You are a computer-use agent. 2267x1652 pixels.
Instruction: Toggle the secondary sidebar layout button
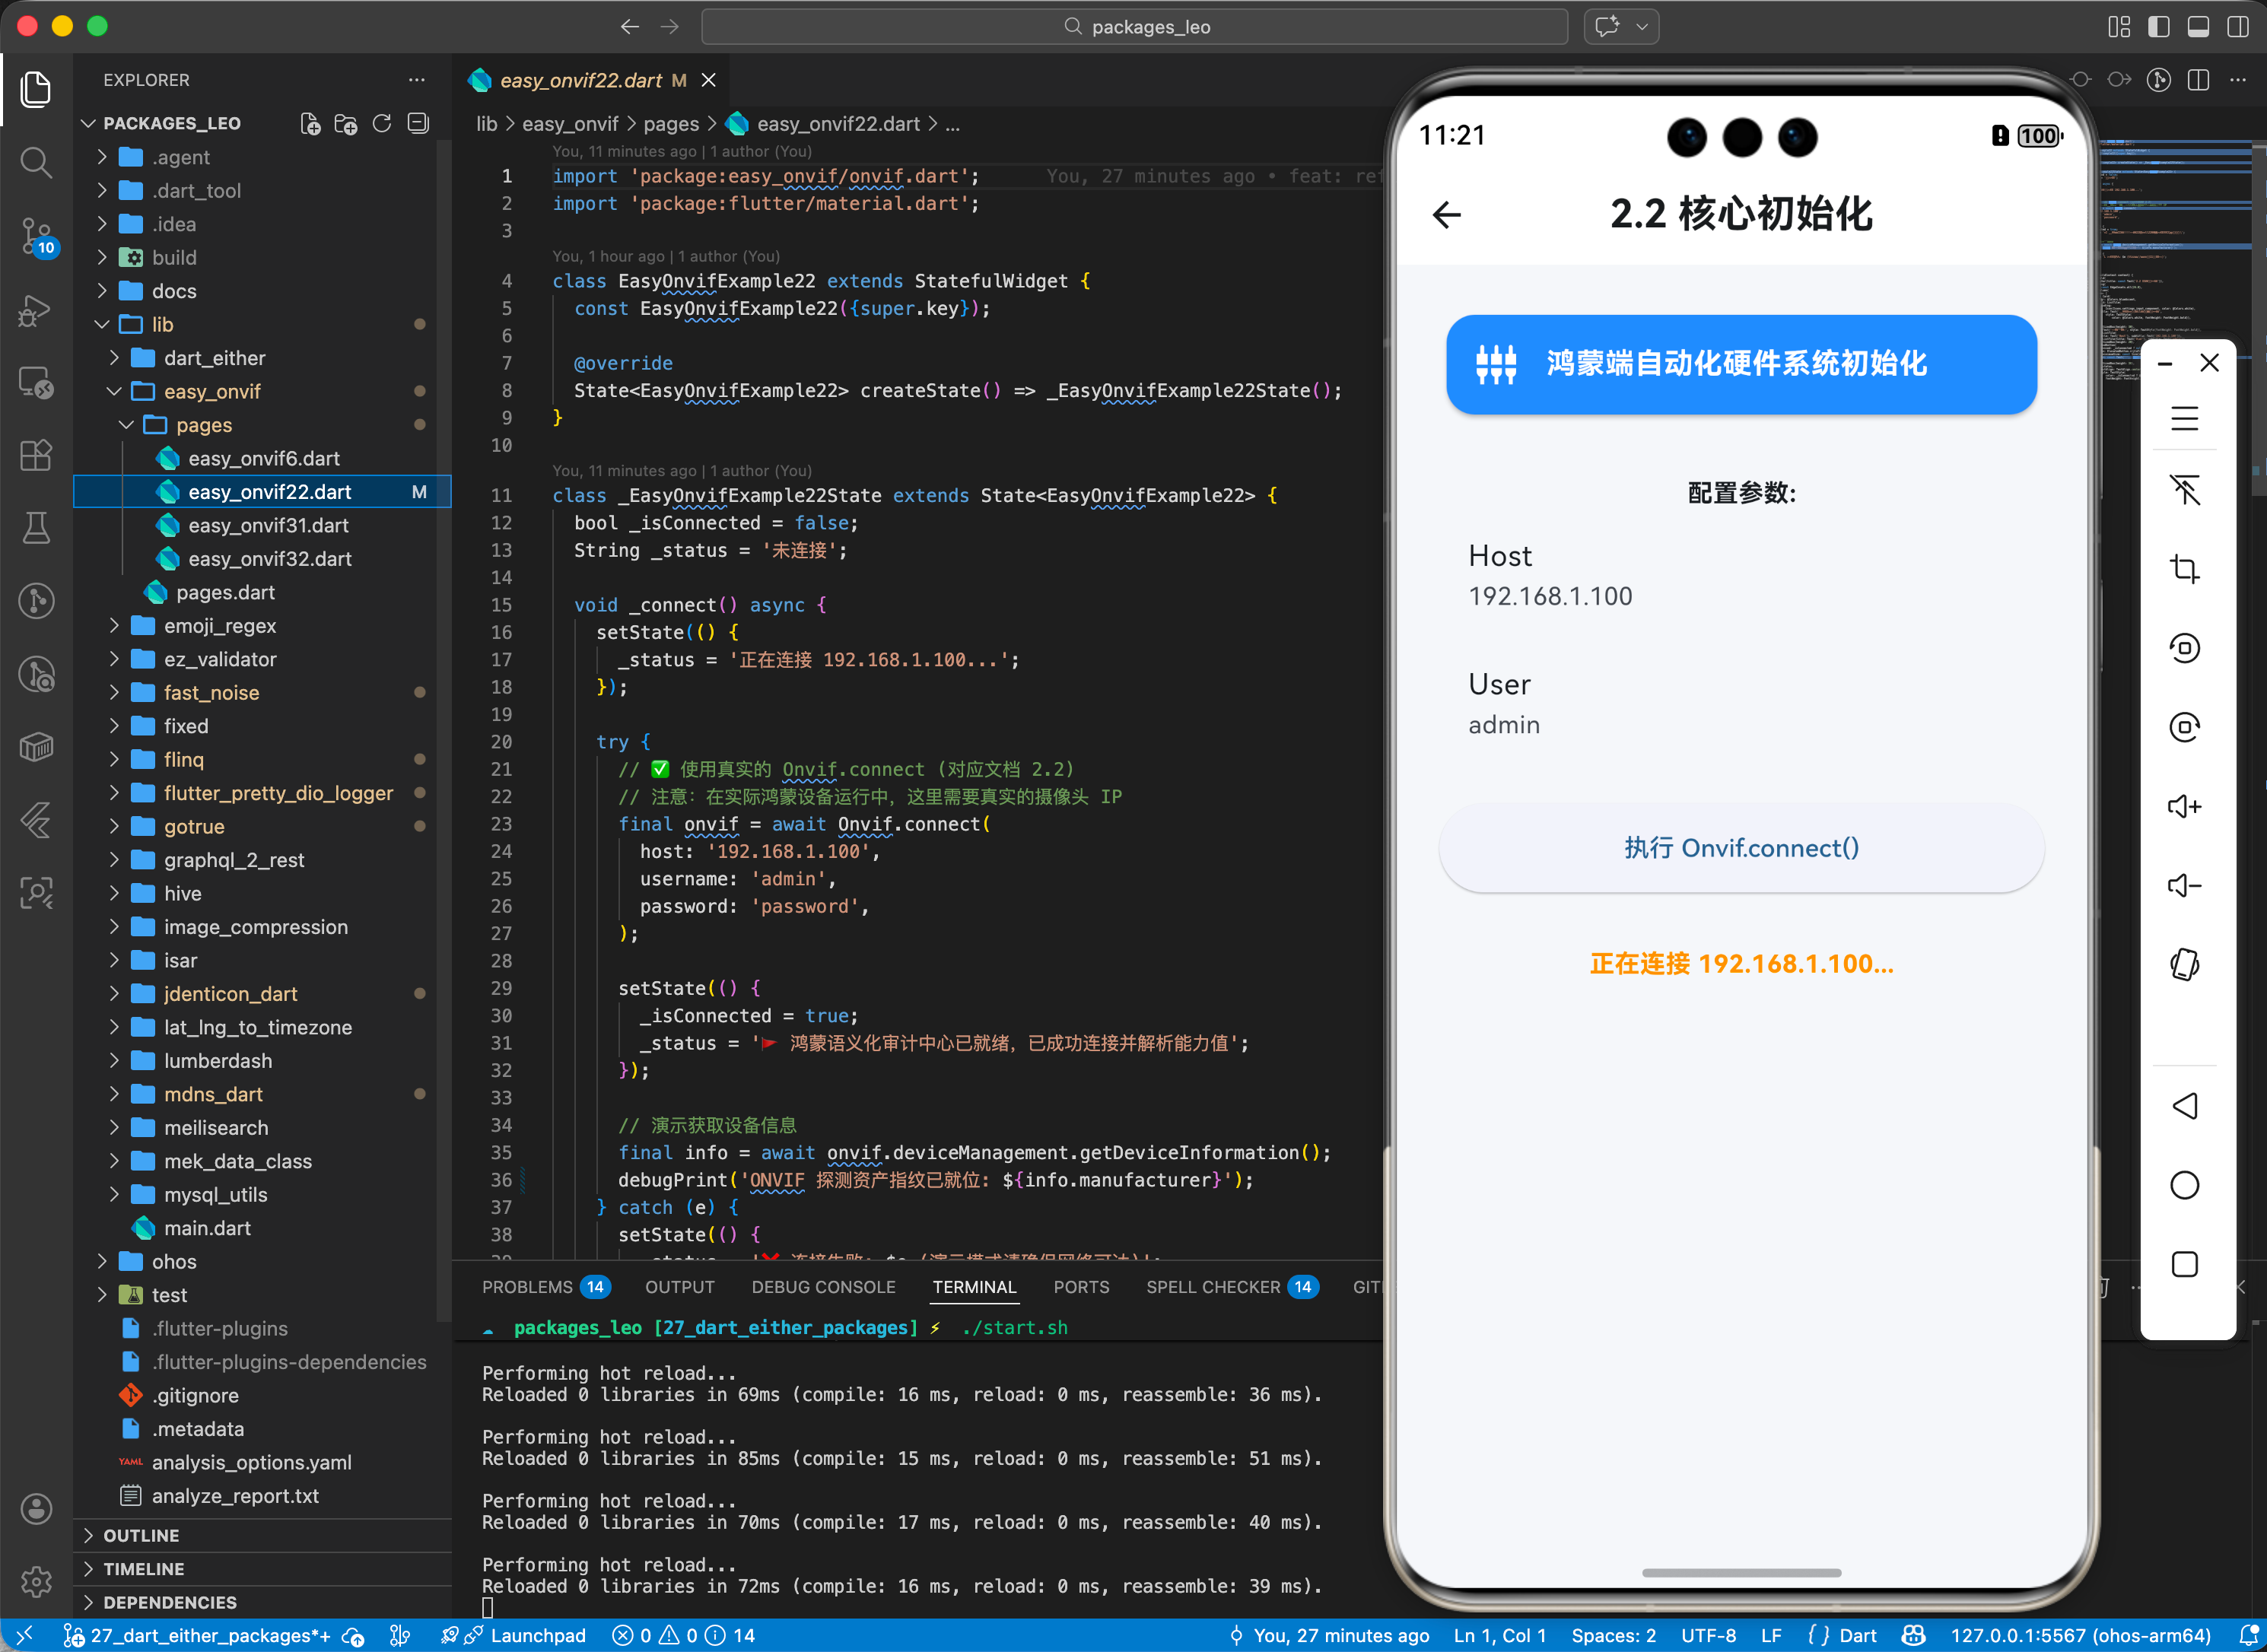(2238, 27)
